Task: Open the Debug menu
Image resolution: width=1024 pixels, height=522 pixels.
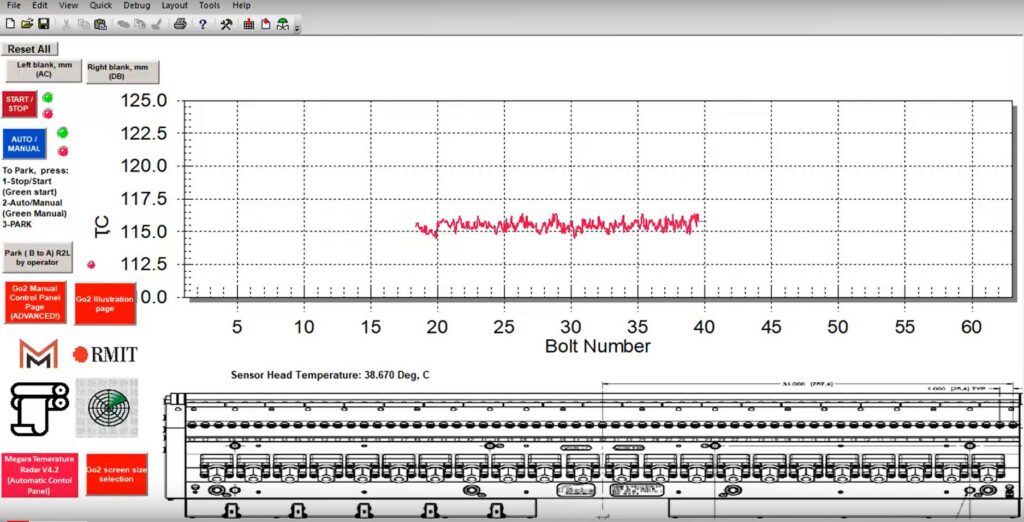Action: [x=136, y=5]
